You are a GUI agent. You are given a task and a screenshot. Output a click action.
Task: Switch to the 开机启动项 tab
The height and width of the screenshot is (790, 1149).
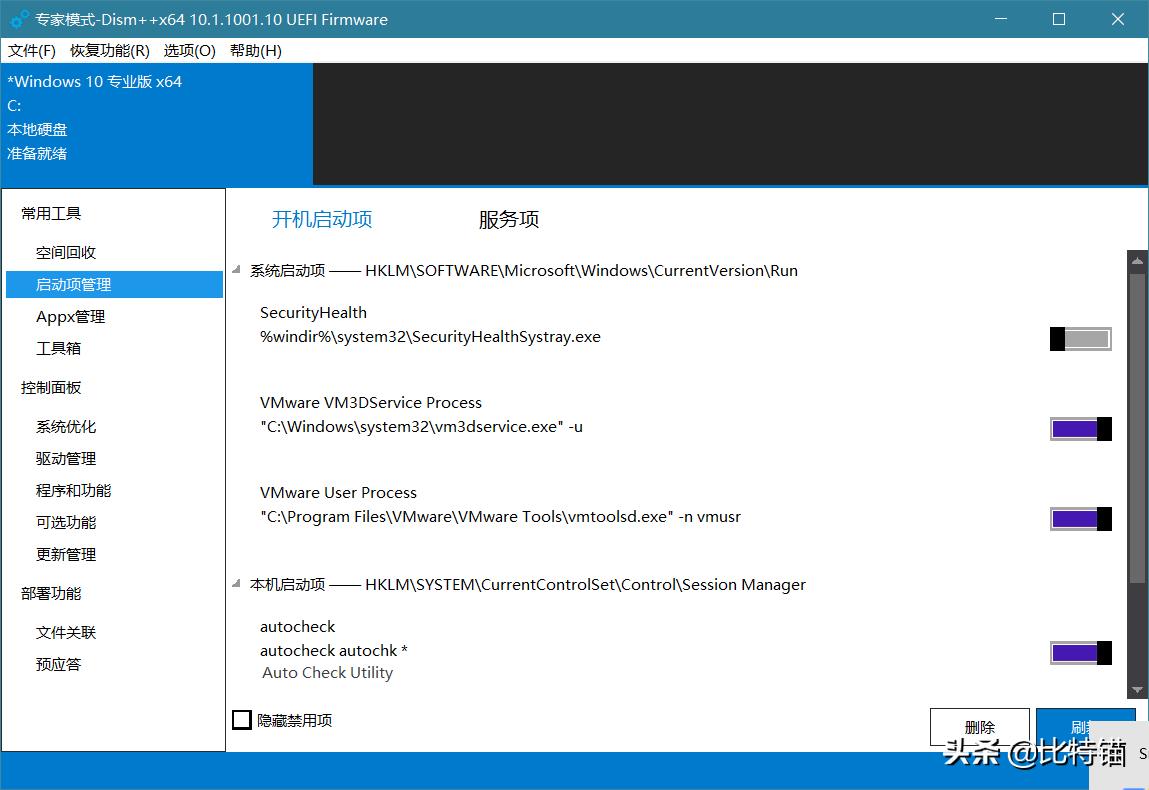pyautogui.click(x=322, y=219)
